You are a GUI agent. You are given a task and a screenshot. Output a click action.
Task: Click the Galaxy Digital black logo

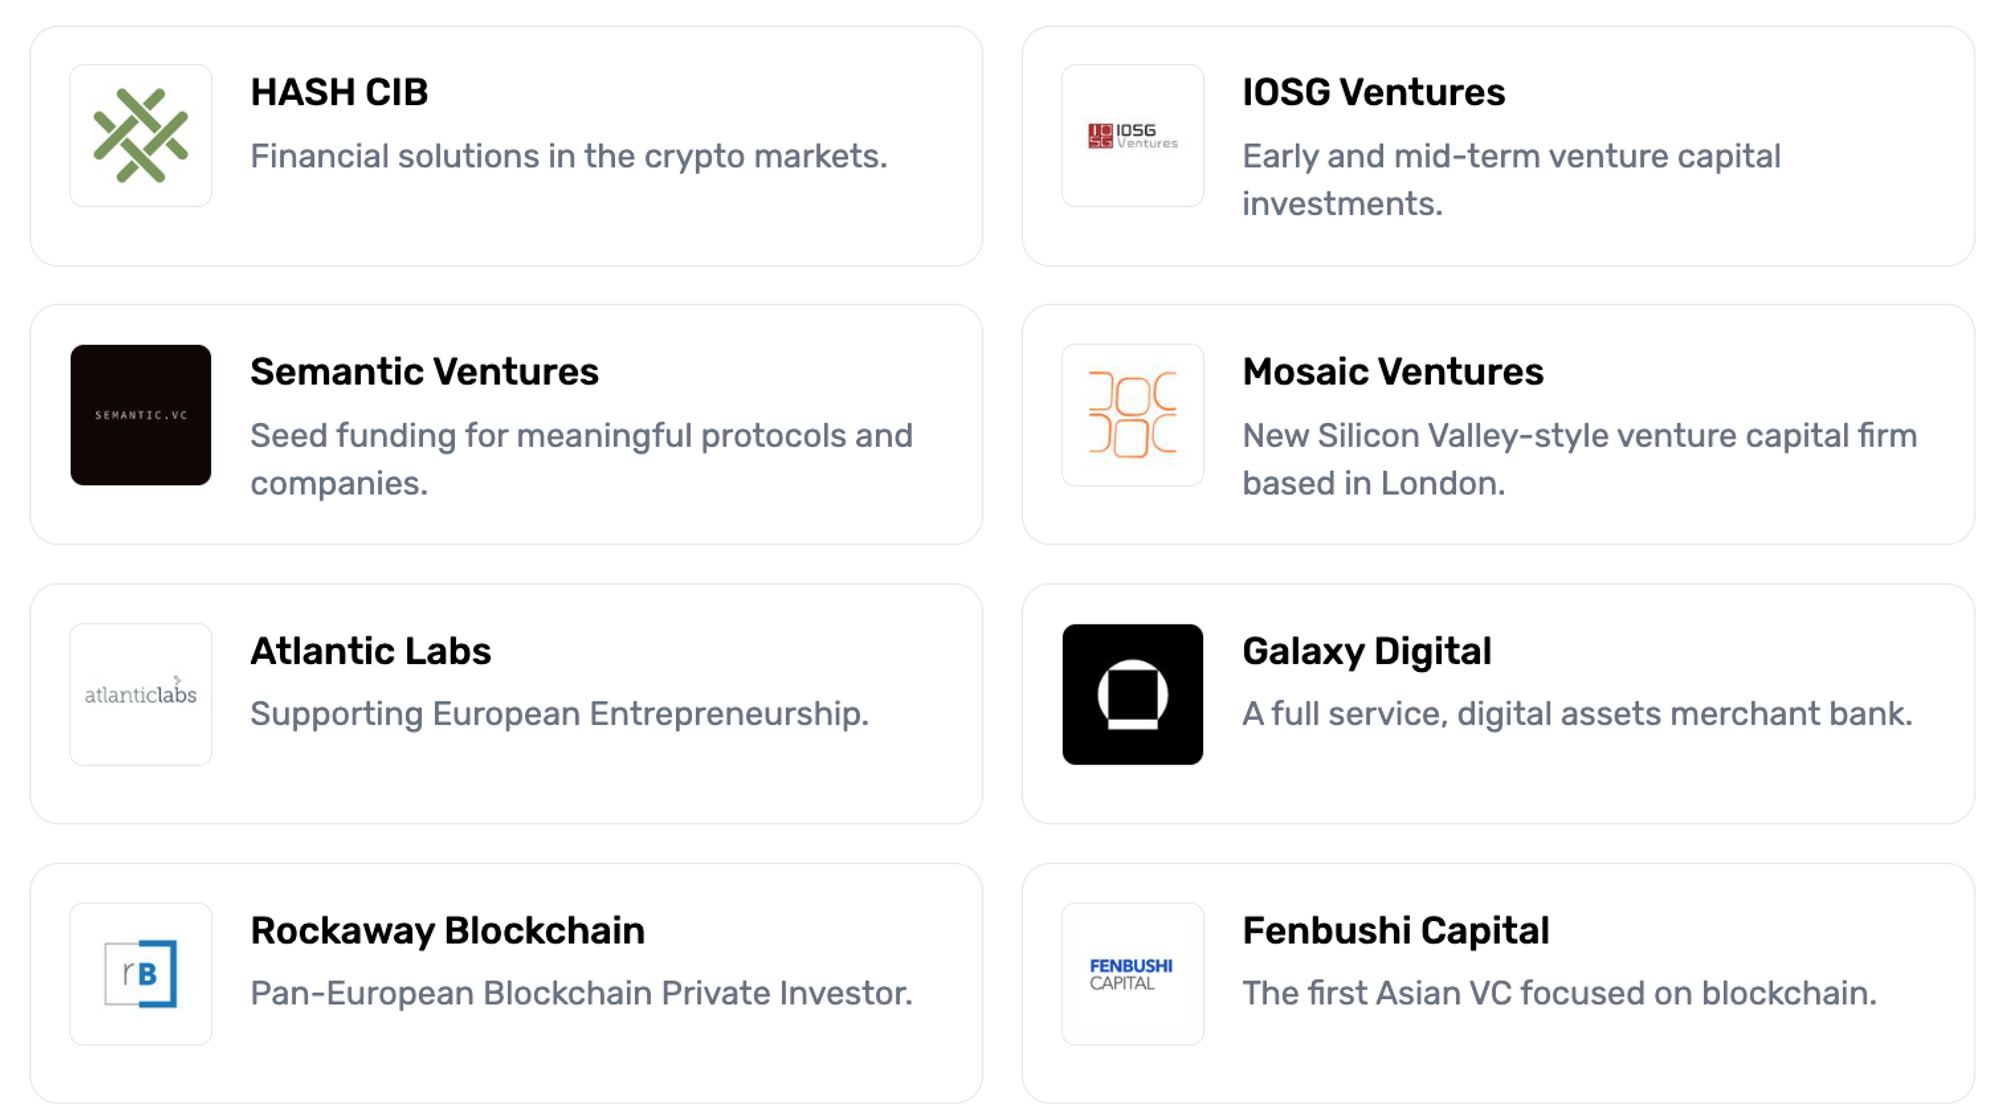pos(1132,694)
